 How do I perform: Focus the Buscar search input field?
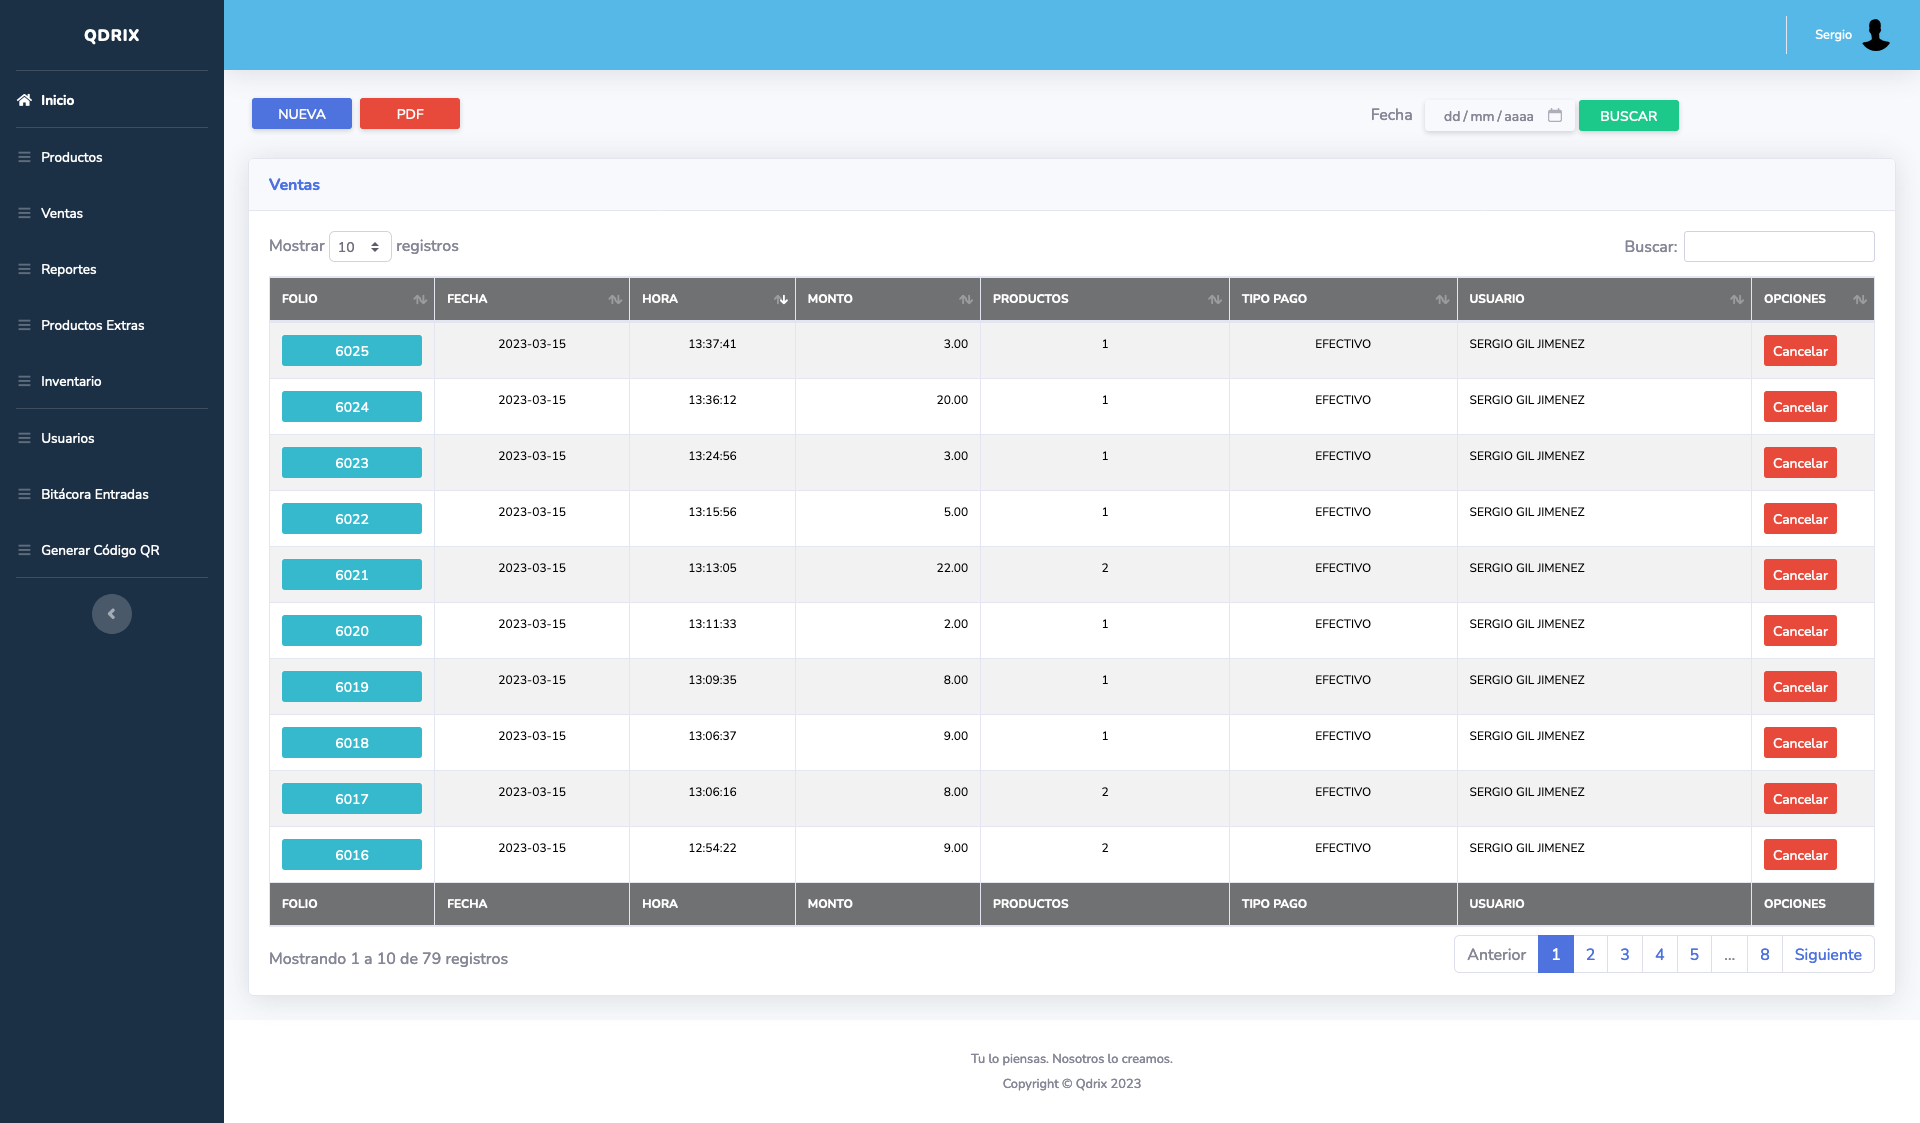(x=1779, y=246)
